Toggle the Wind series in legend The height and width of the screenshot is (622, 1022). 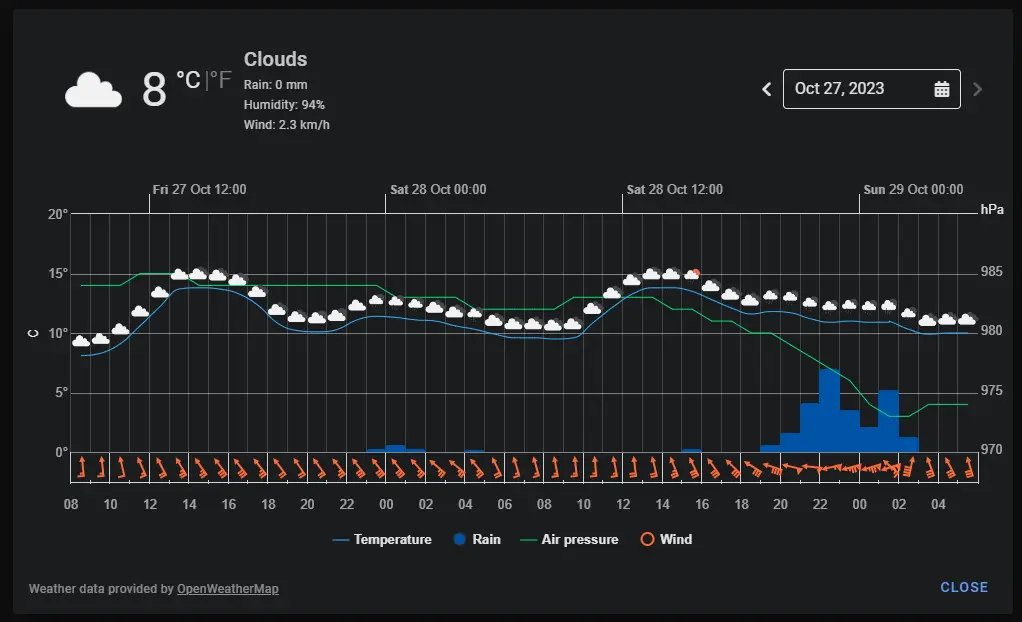666,539
